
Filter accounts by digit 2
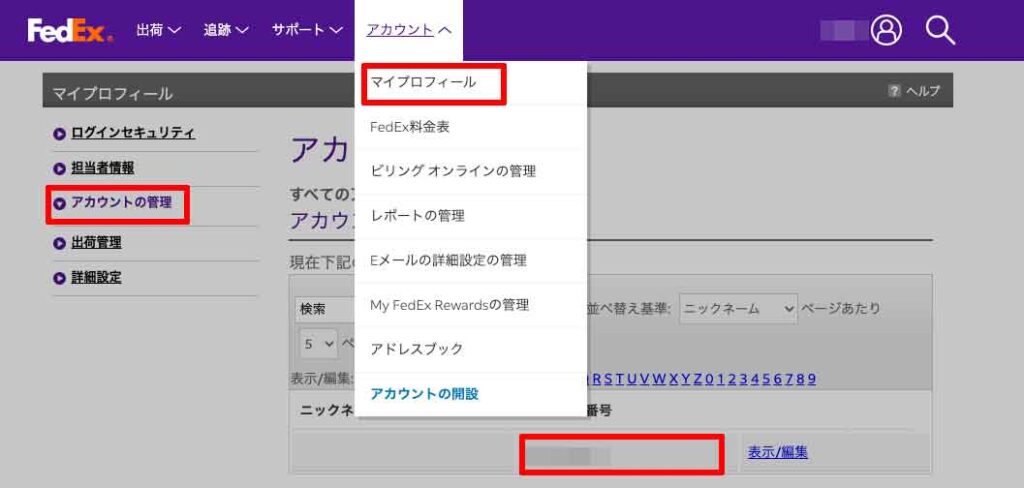point(732,379)
